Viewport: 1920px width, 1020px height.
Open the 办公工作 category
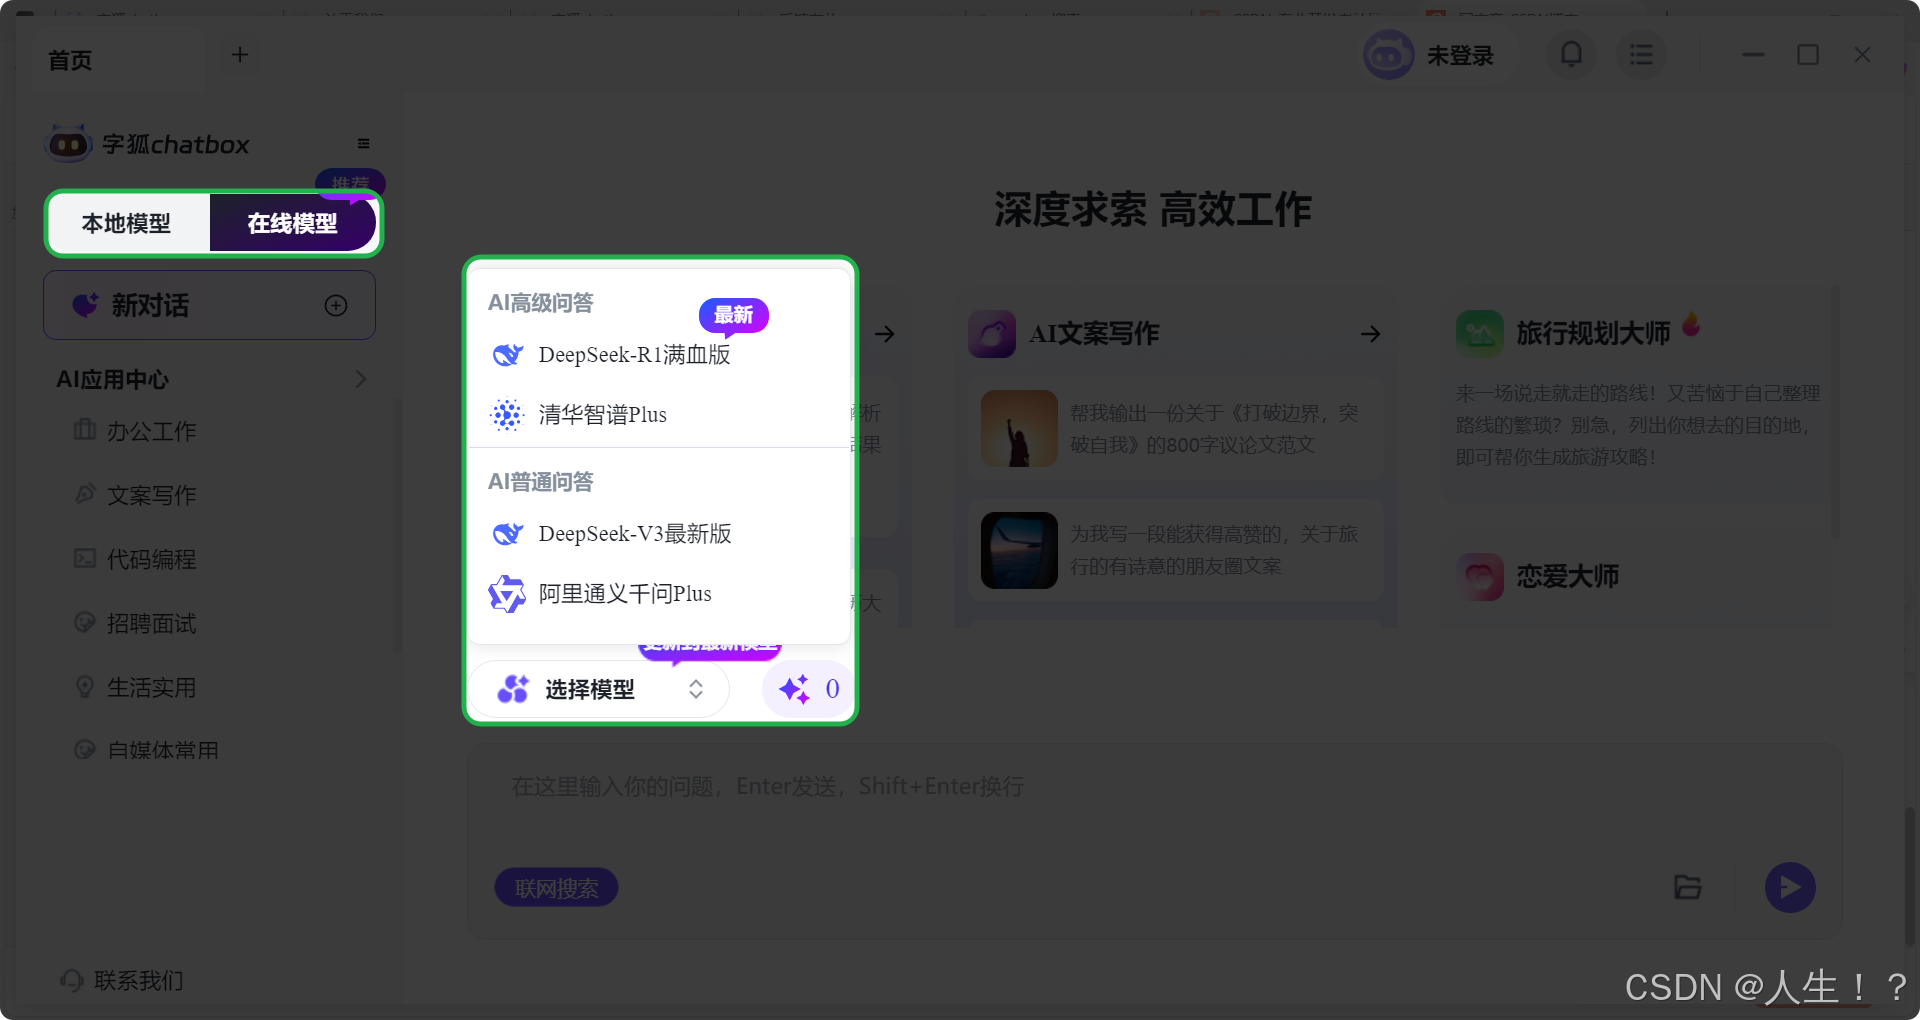[150, 431]
